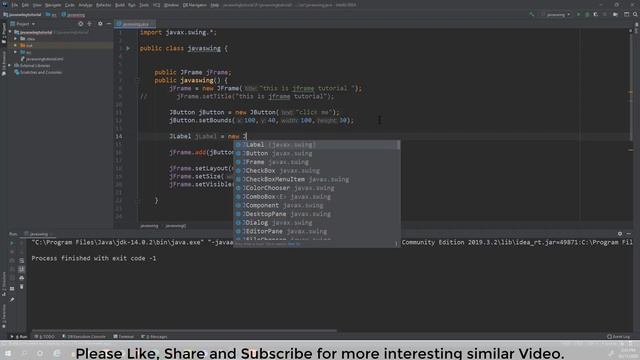Image resolution: width=640 pixels, height=360 pixels.
Task: Select JDialog in the completion popup
Action: tap(316, 222)
